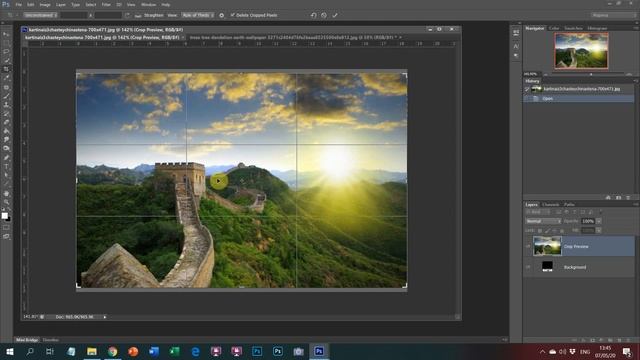
Task: Select the Move tool at the toolbox top
Action: coord(6,34)
